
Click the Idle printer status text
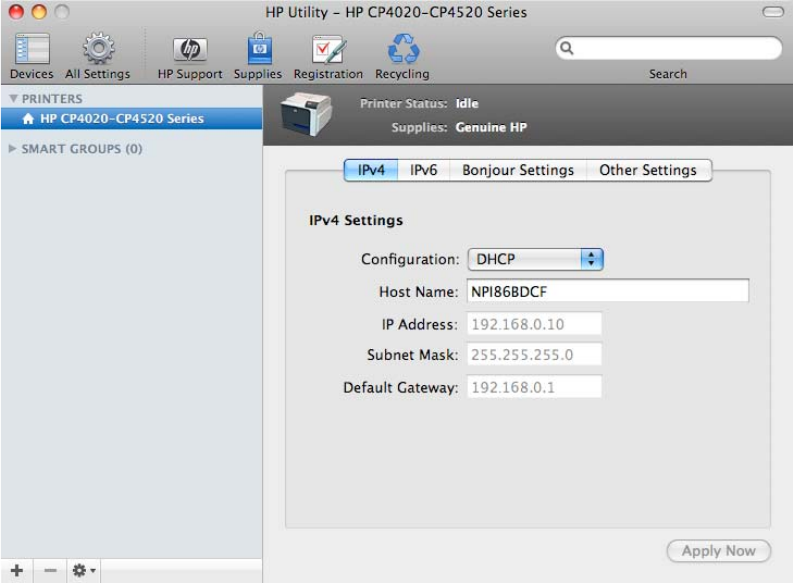click(467, 103)
